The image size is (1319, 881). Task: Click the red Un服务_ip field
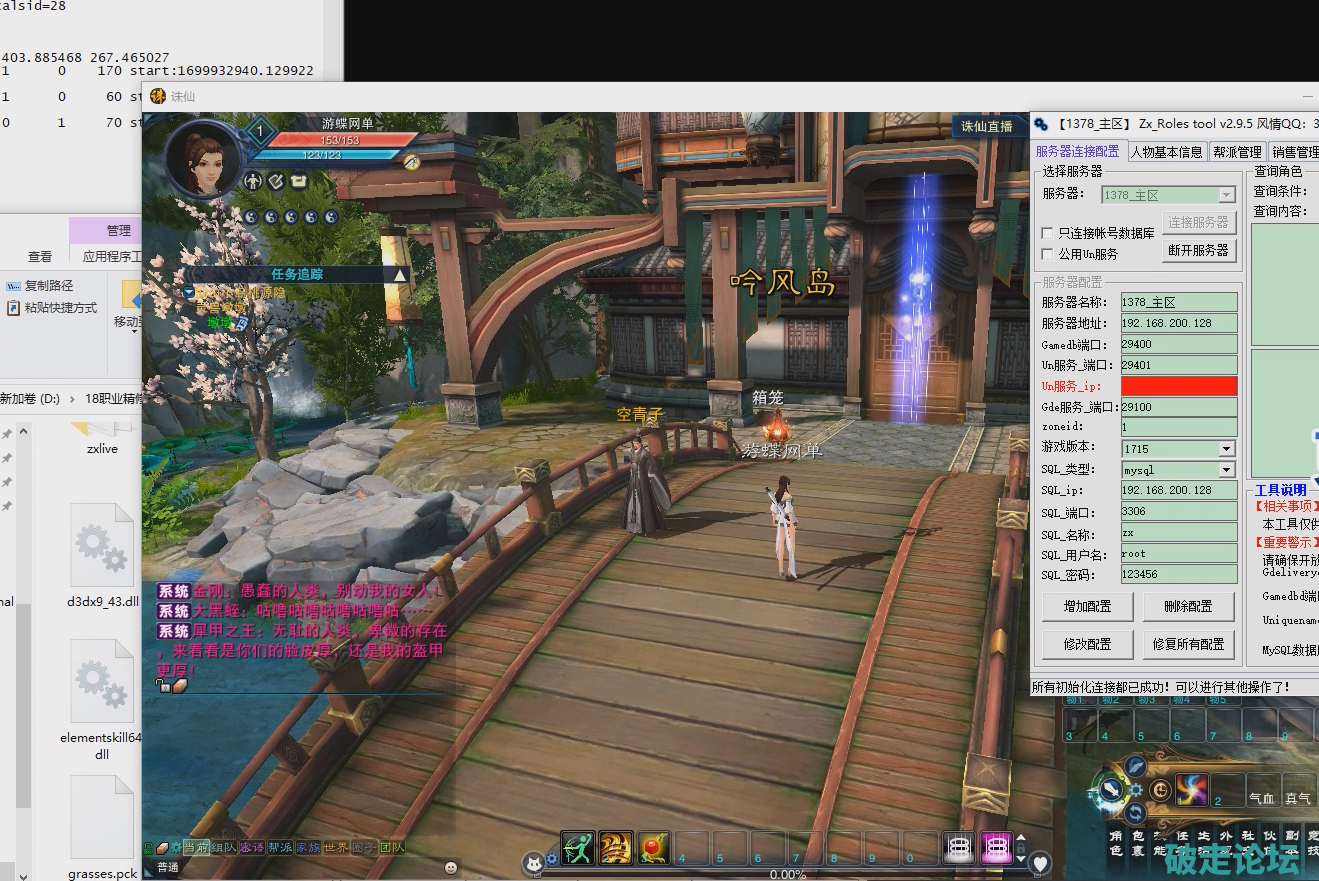click(1178, 386)
